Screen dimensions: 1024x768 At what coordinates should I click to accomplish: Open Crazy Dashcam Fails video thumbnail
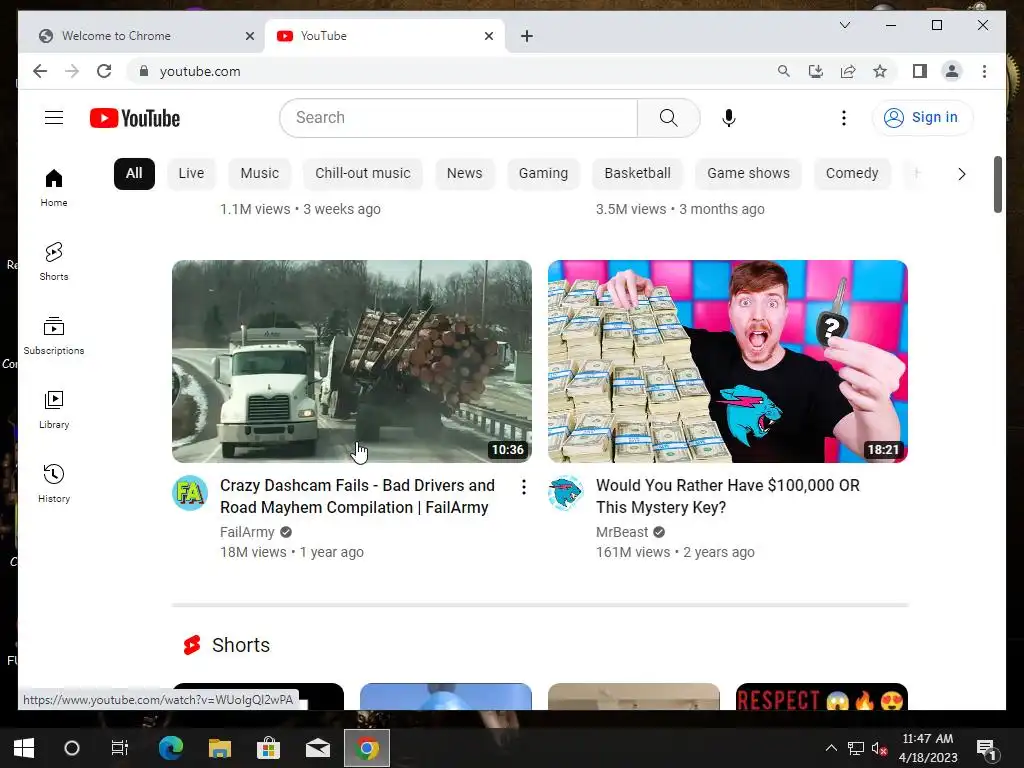(351, 361)
